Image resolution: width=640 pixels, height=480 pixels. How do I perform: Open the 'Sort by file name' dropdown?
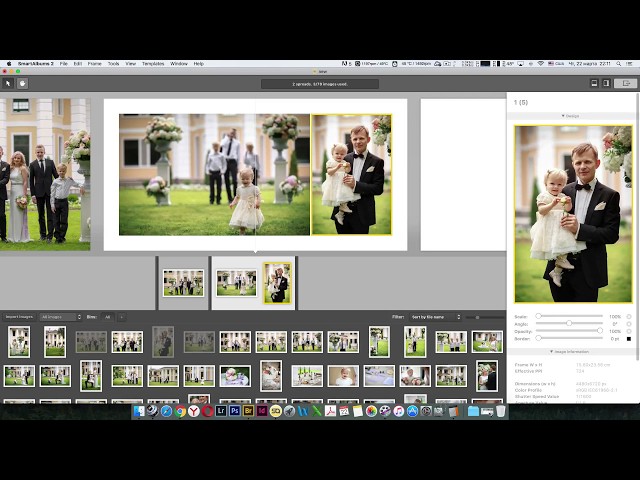pyautogui.click(x=436, y=316)
